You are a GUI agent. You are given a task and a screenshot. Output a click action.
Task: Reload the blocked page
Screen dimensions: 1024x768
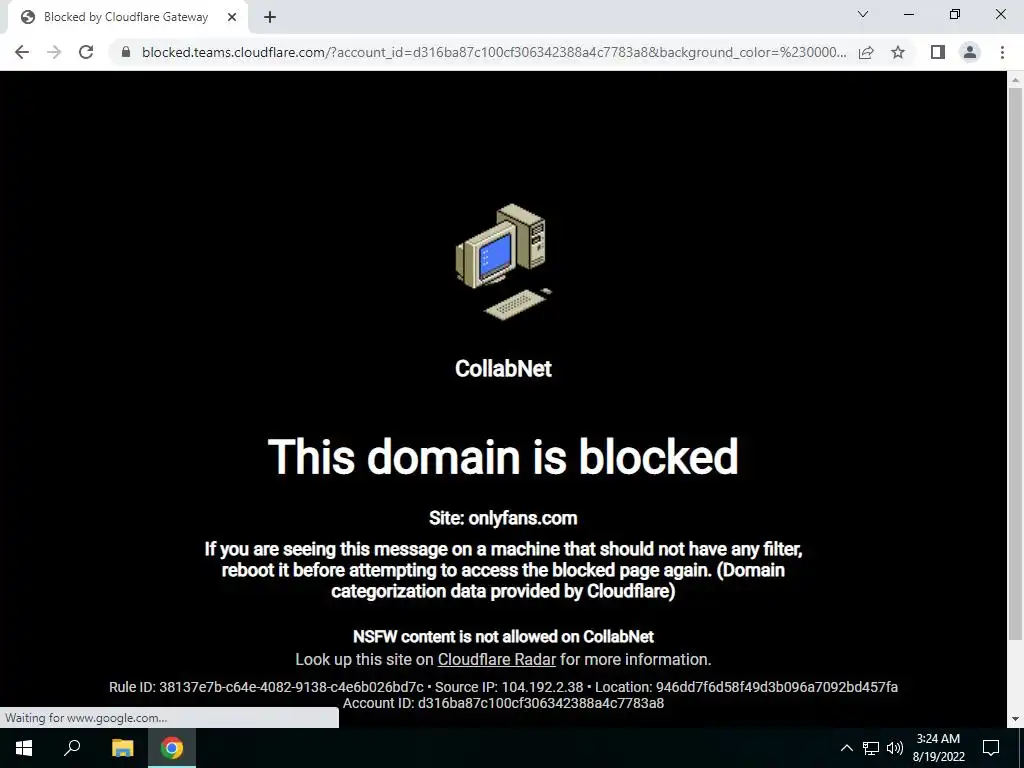[x=86, y=52]
